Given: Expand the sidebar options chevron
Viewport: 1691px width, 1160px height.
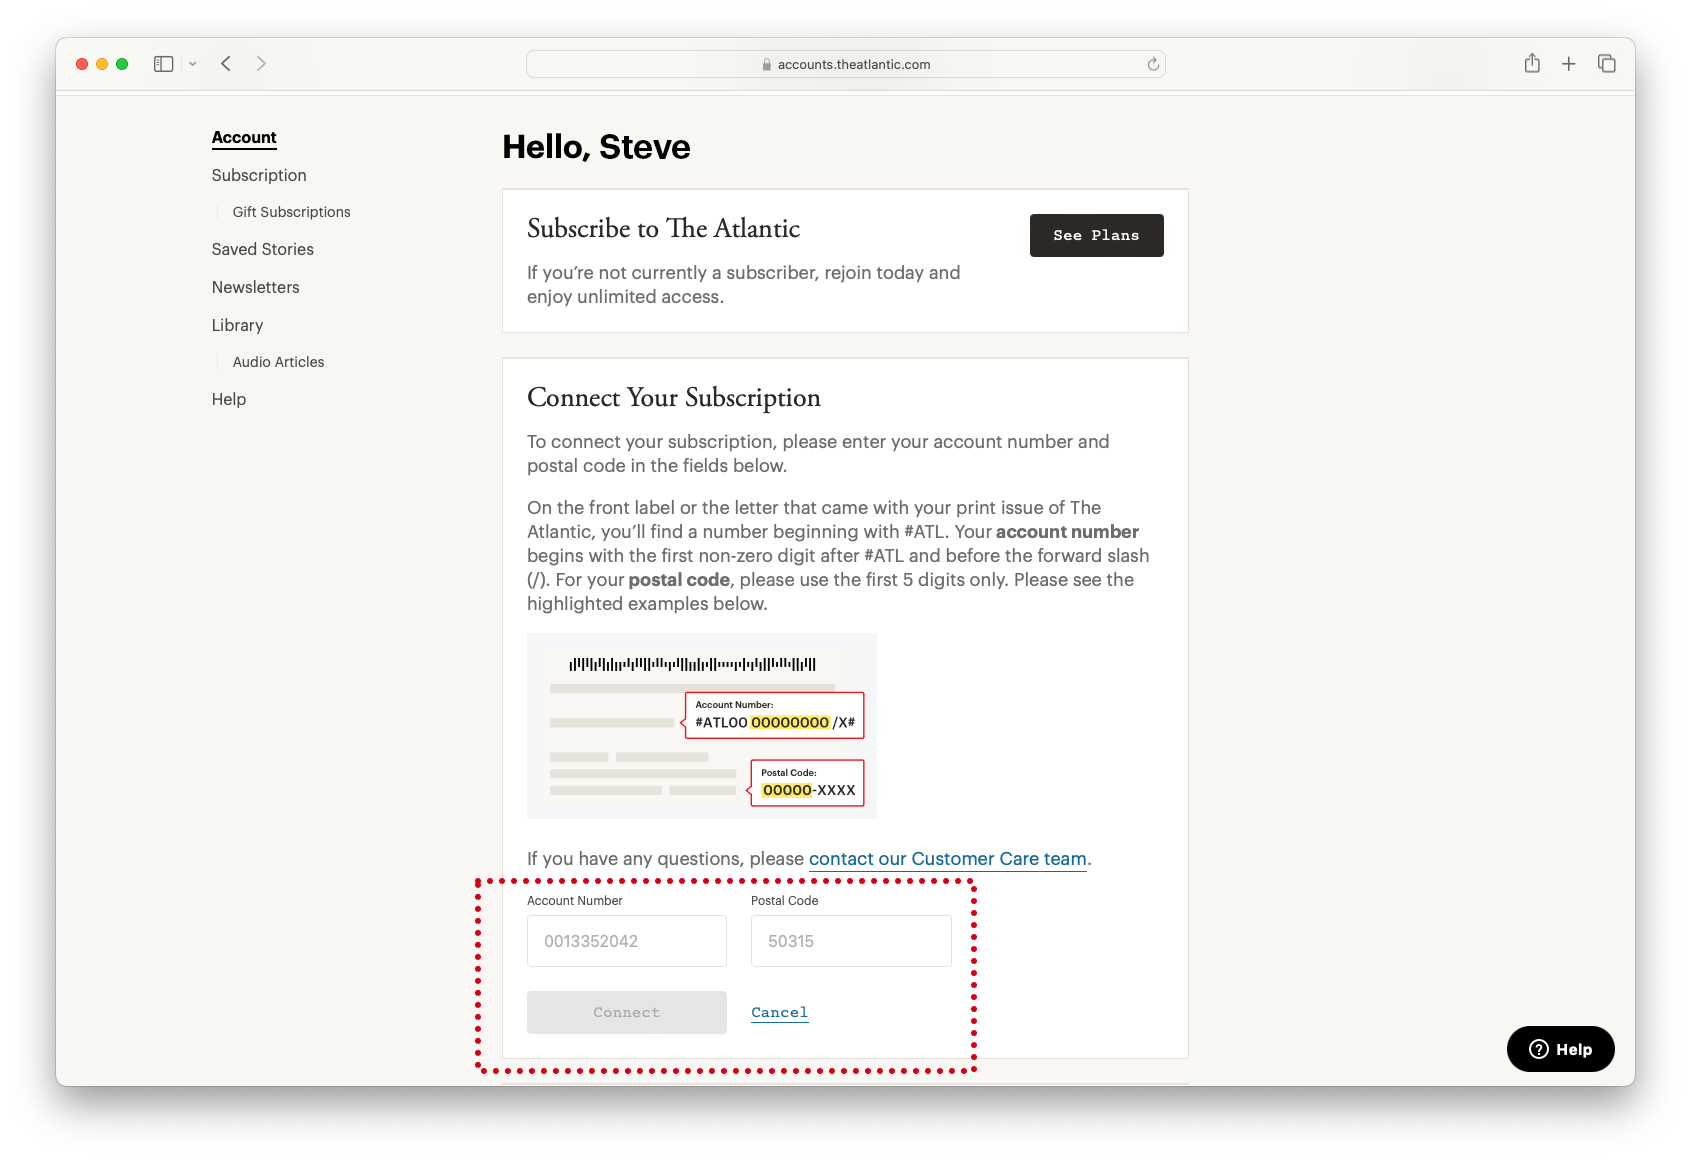Looking at the screenshot, I should pos(193,63).
